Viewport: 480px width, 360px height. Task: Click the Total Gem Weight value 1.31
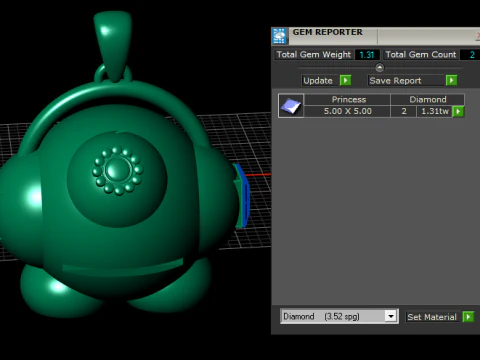[x=367, y=55]
